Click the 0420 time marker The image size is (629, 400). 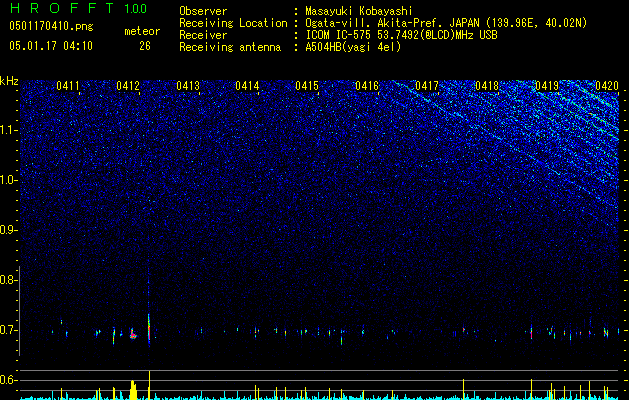pos(607,86)
